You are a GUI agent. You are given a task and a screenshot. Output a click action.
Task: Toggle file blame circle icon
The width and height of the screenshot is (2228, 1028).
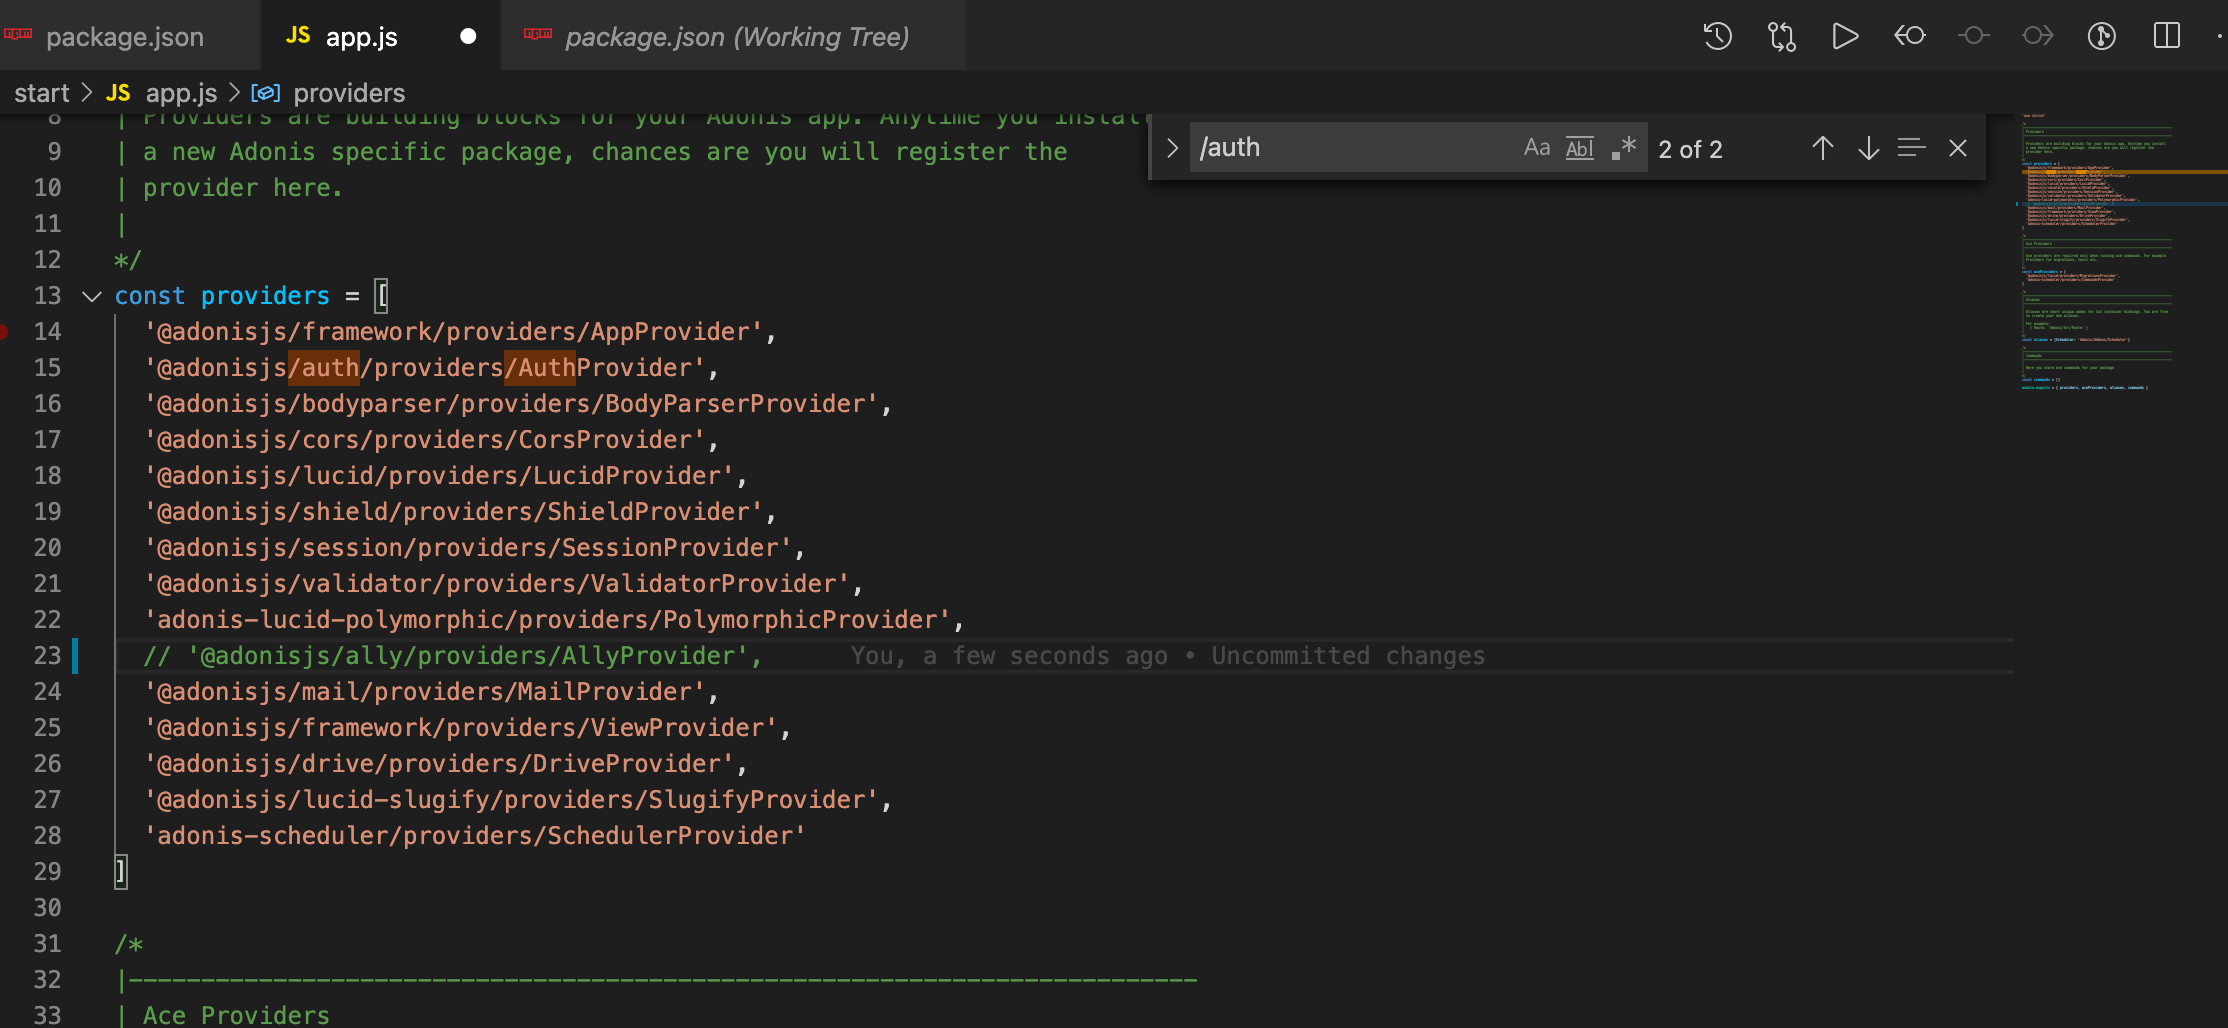point(2102,37)
